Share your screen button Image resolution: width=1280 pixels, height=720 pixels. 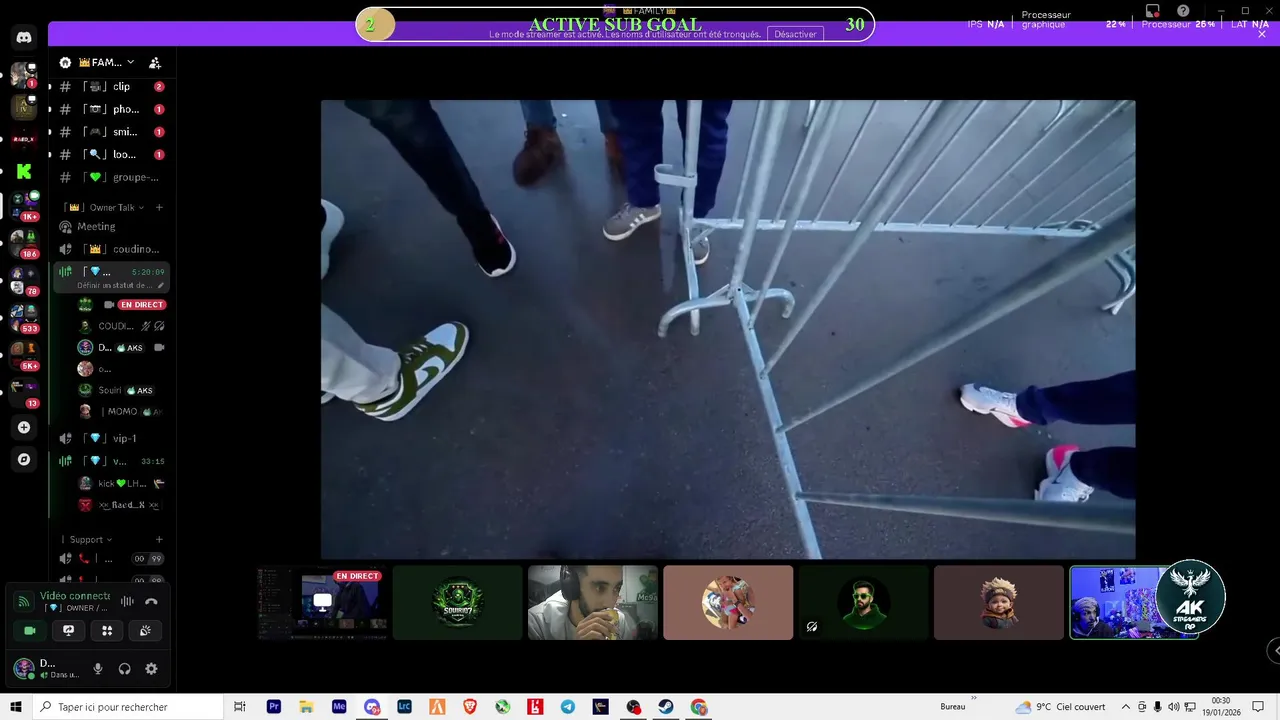[68, 631]
